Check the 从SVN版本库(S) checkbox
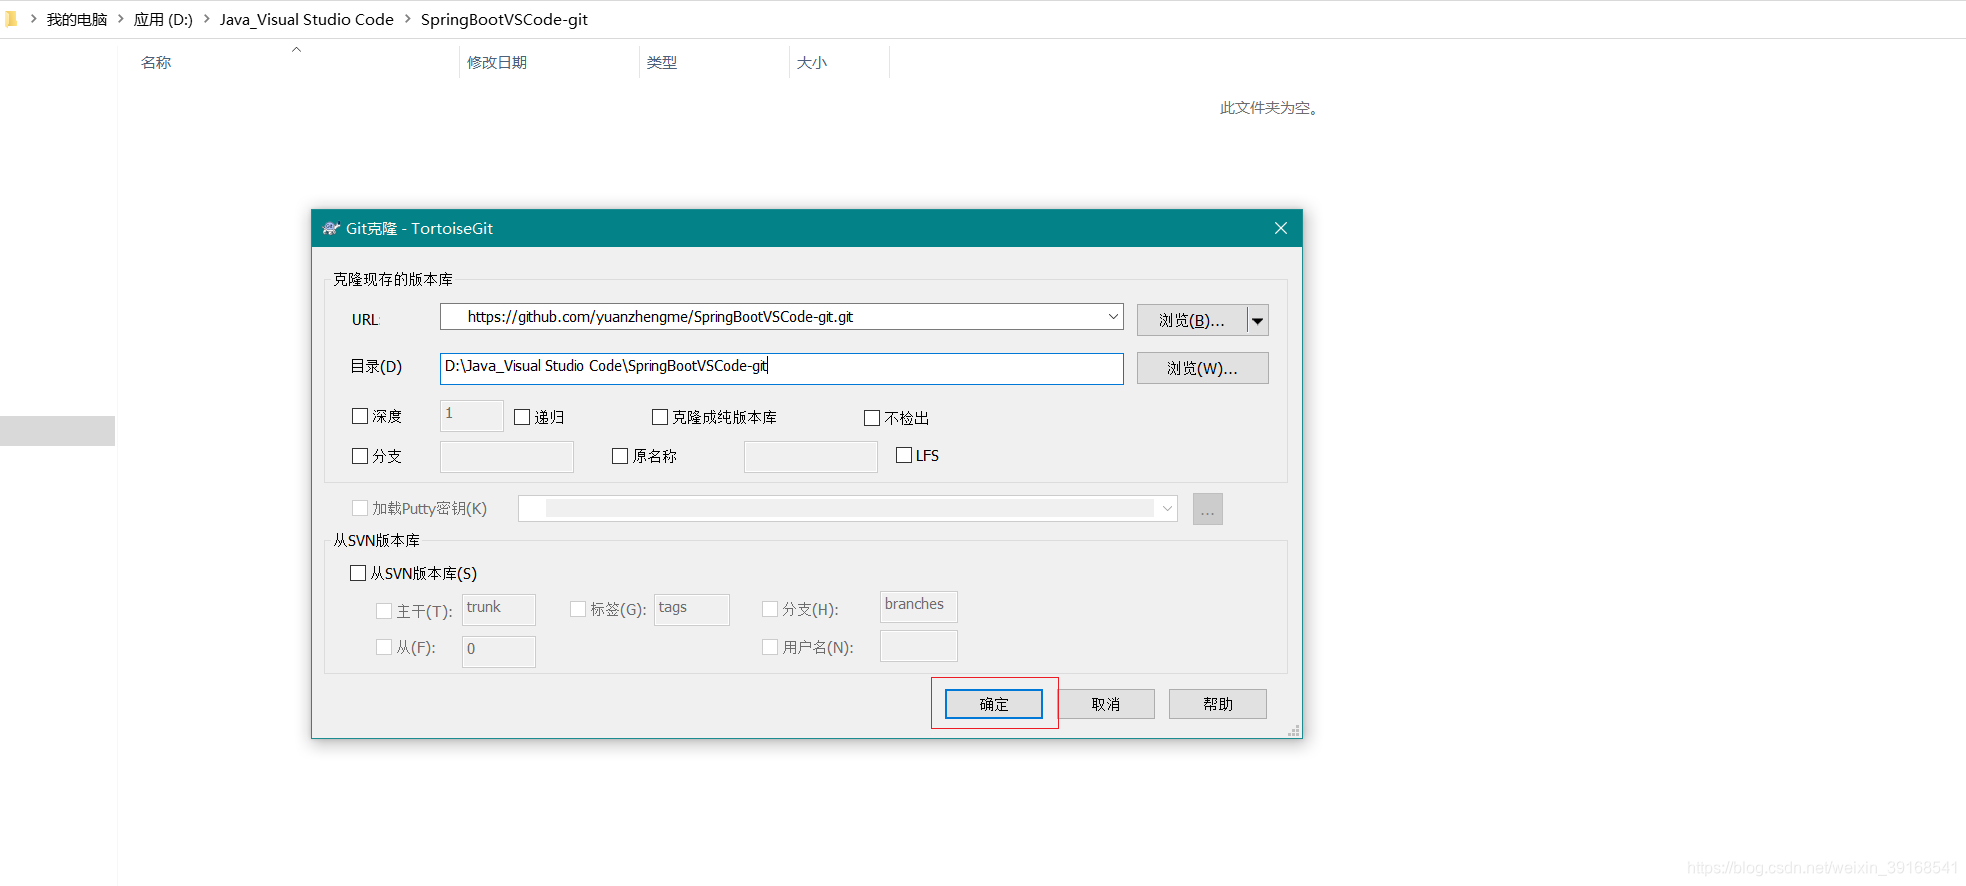This screenshot has width=1966, height=886. (358, 573)
